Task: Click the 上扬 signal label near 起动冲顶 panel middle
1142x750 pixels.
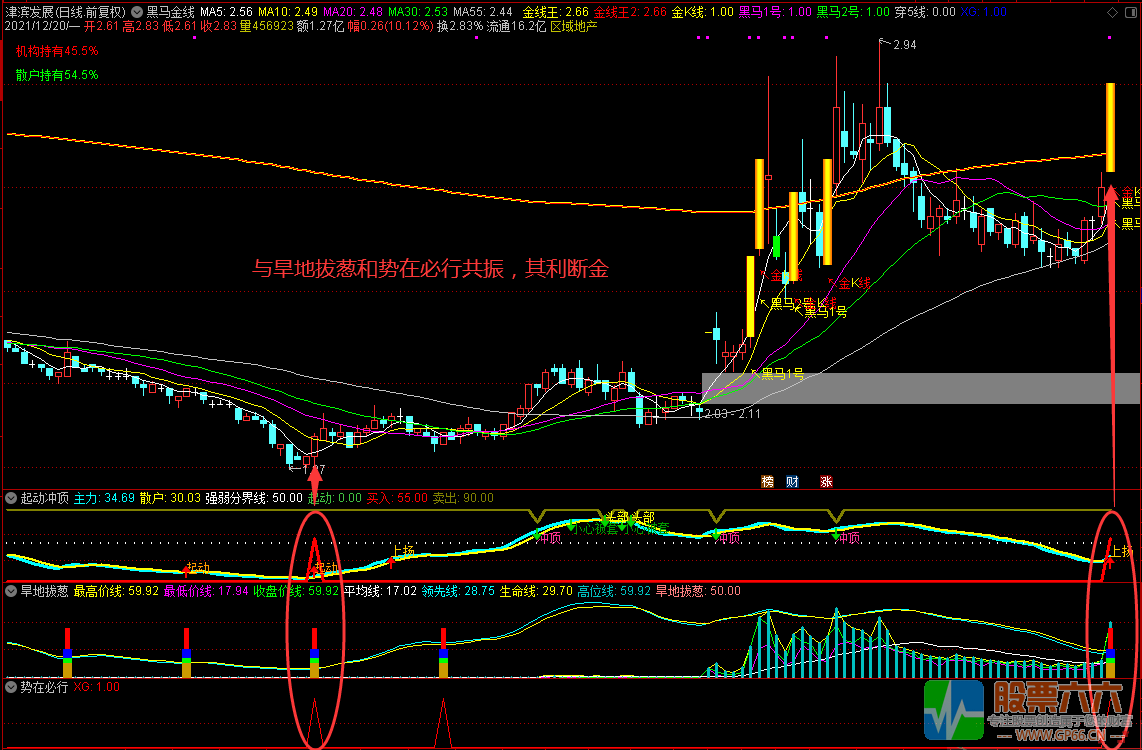Action: (403, 550)
